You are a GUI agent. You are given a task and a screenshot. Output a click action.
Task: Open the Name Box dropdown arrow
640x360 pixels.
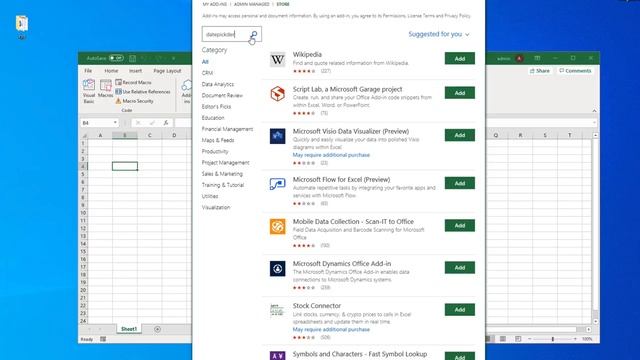[115, 123]
